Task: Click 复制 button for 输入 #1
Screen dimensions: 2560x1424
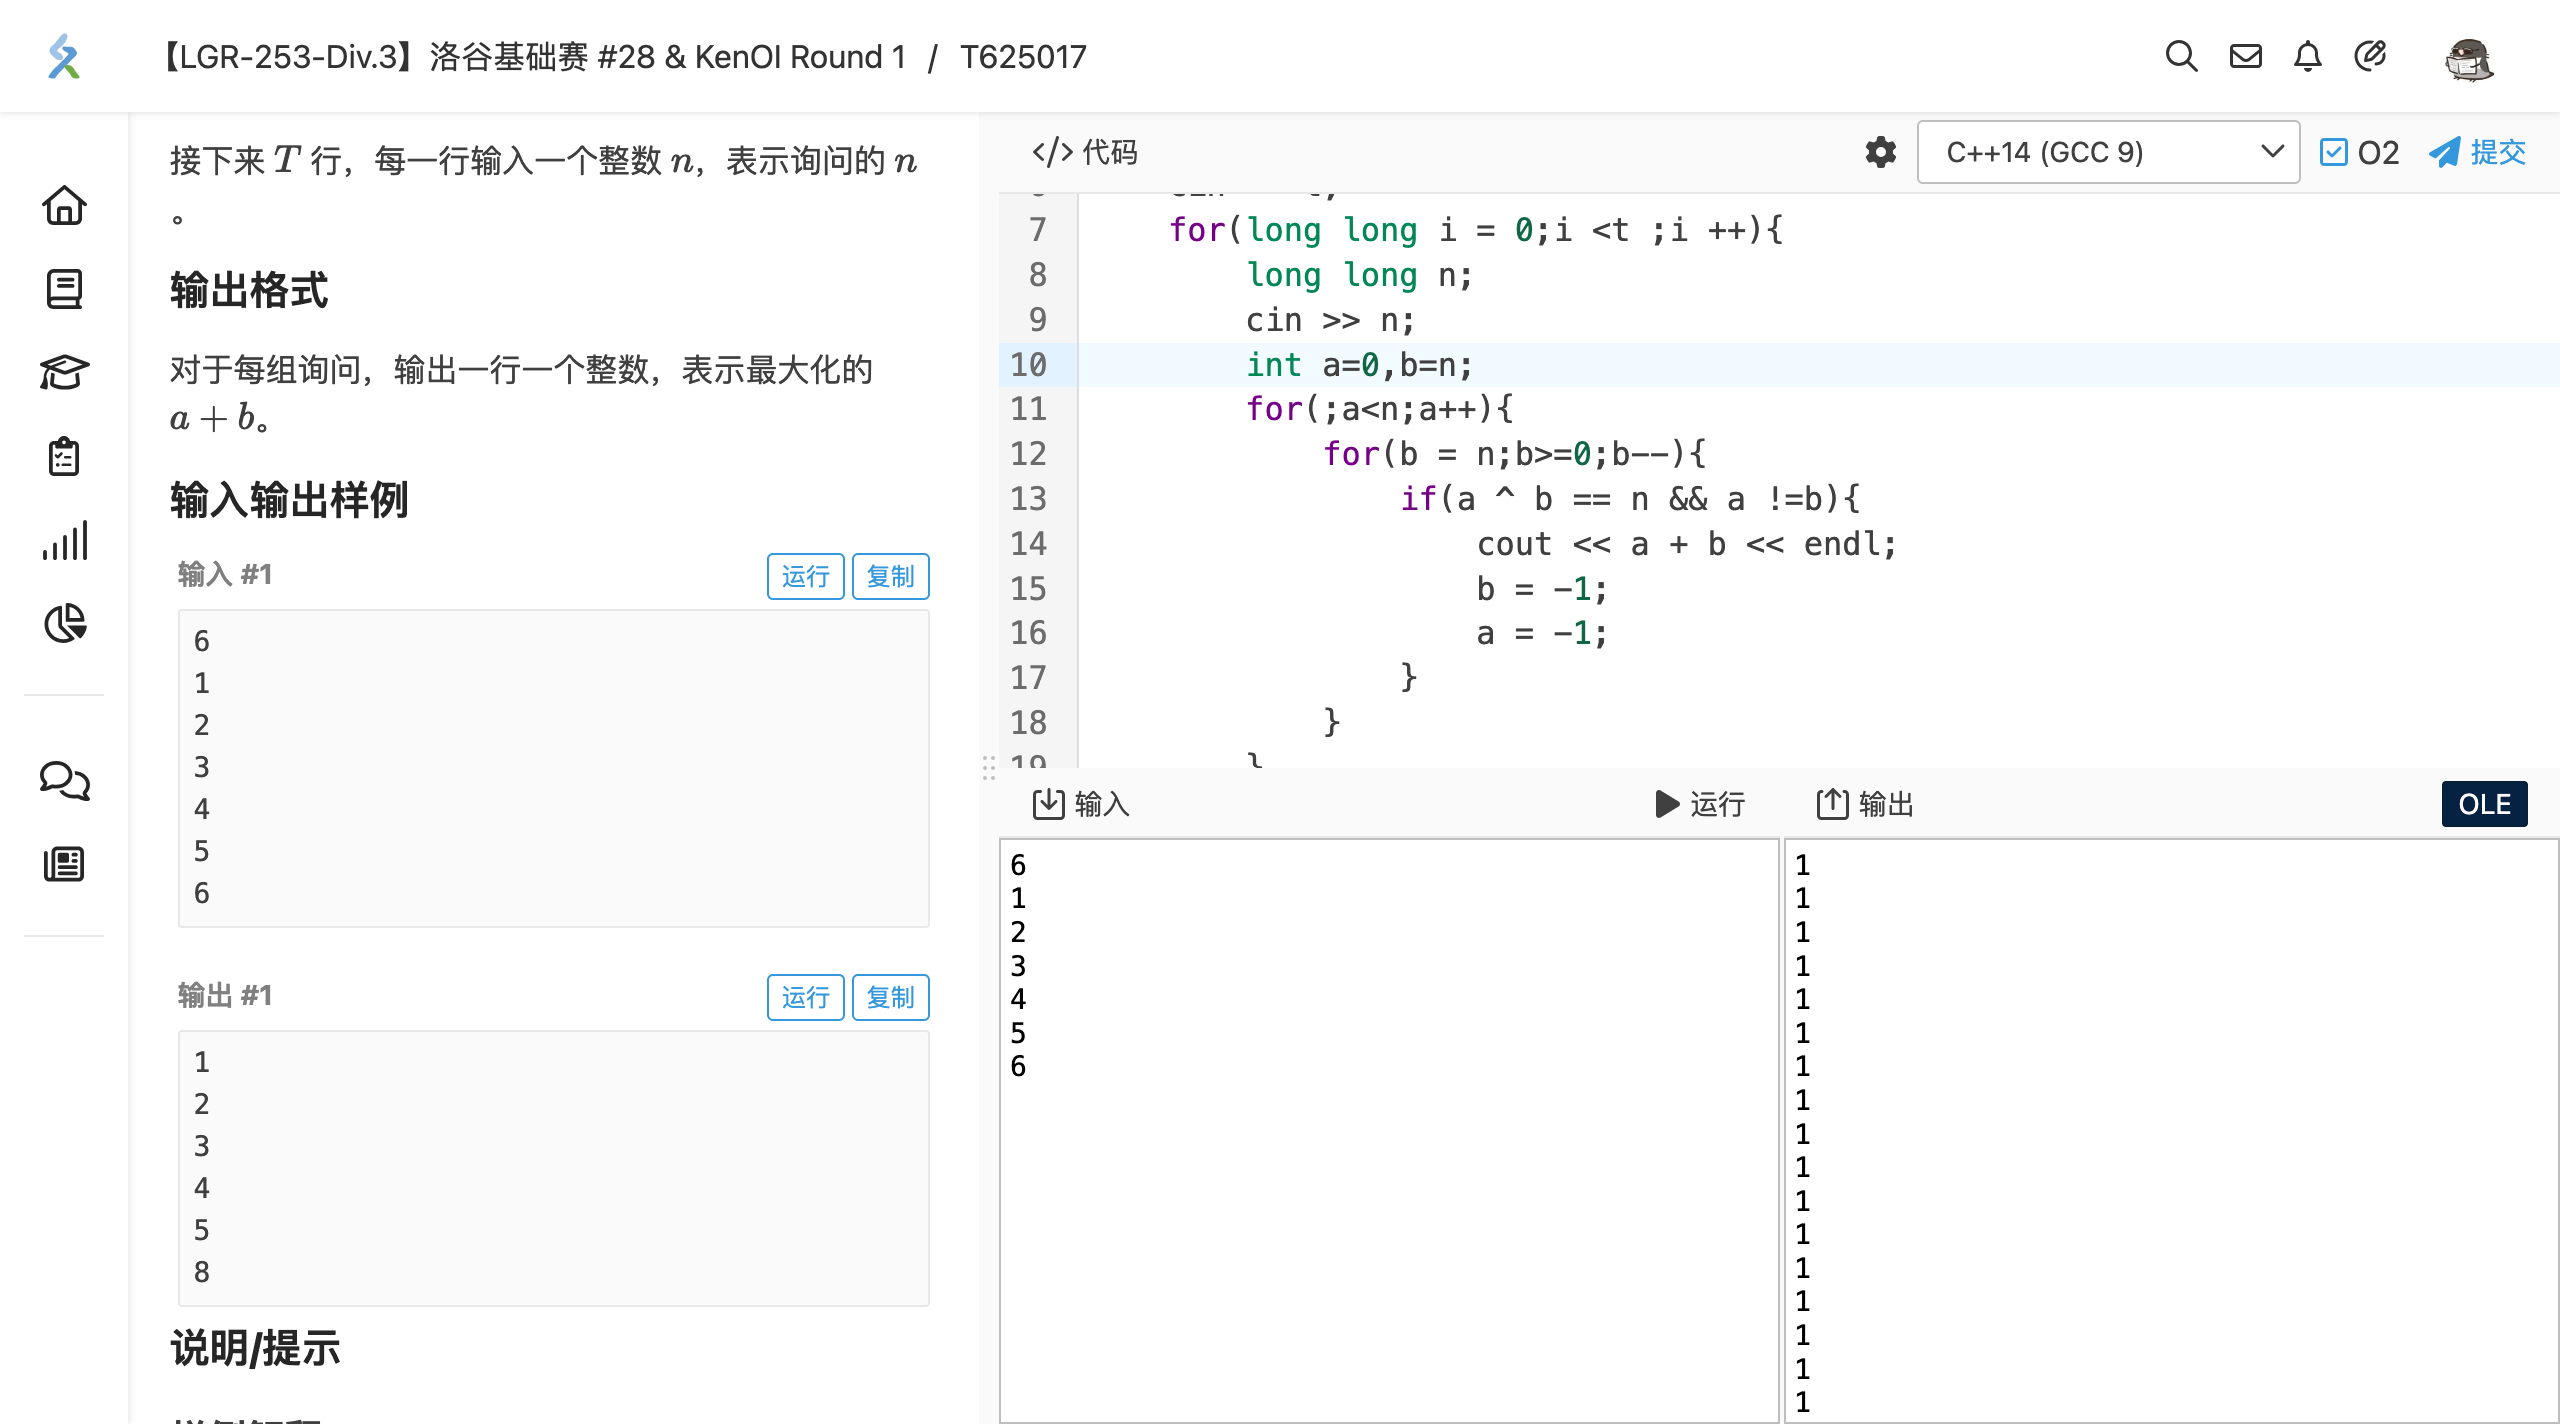Action: [x=890, y=577]
